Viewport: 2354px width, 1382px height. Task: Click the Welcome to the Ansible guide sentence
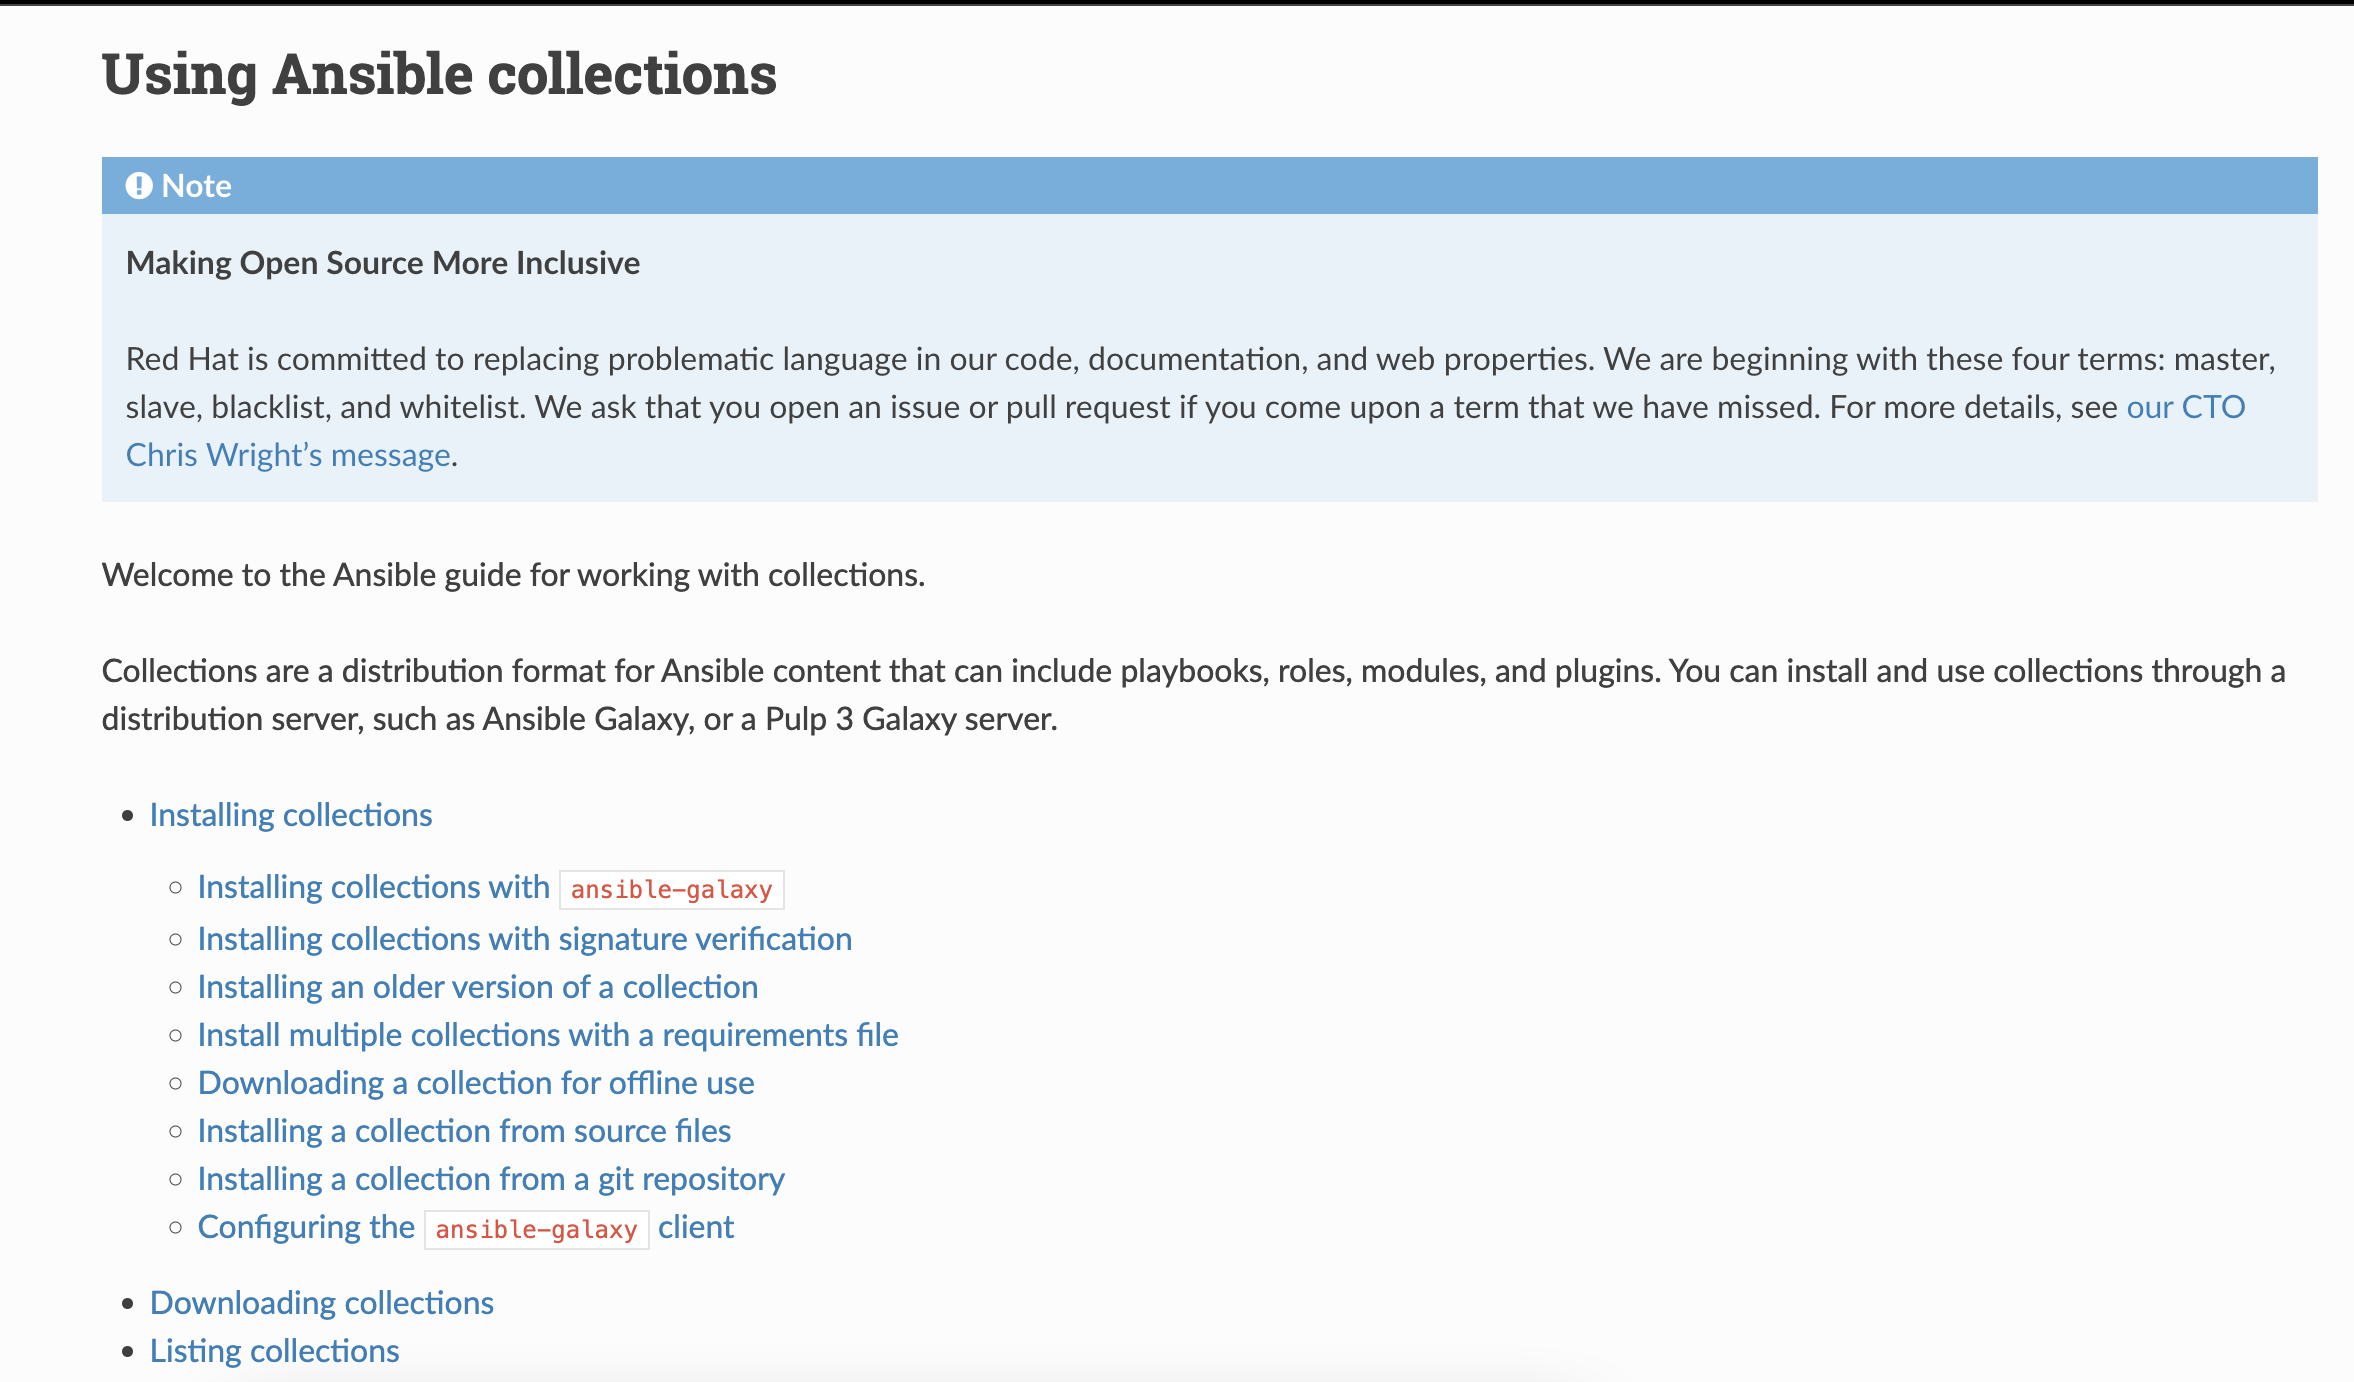click(x=513, y=575)
